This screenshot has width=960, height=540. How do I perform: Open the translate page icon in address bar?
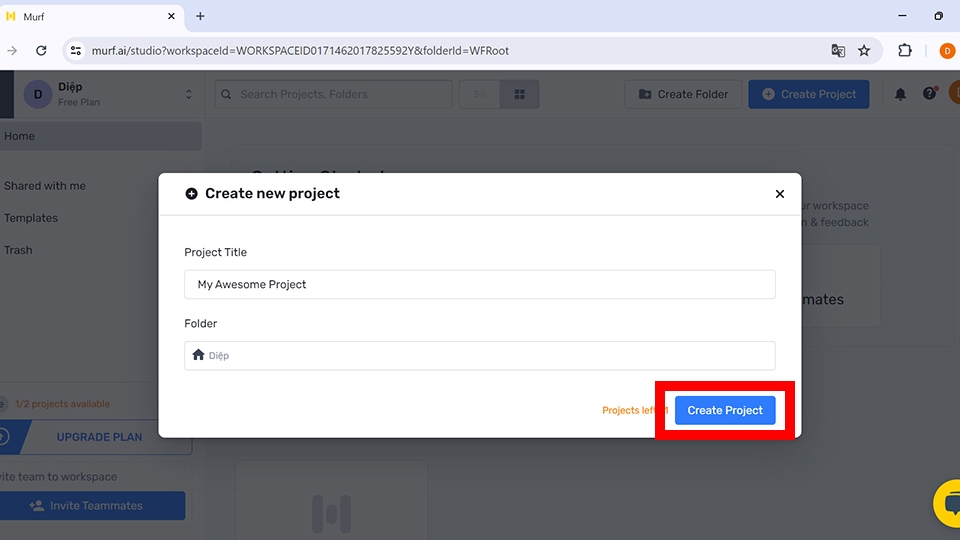(838, 51)
